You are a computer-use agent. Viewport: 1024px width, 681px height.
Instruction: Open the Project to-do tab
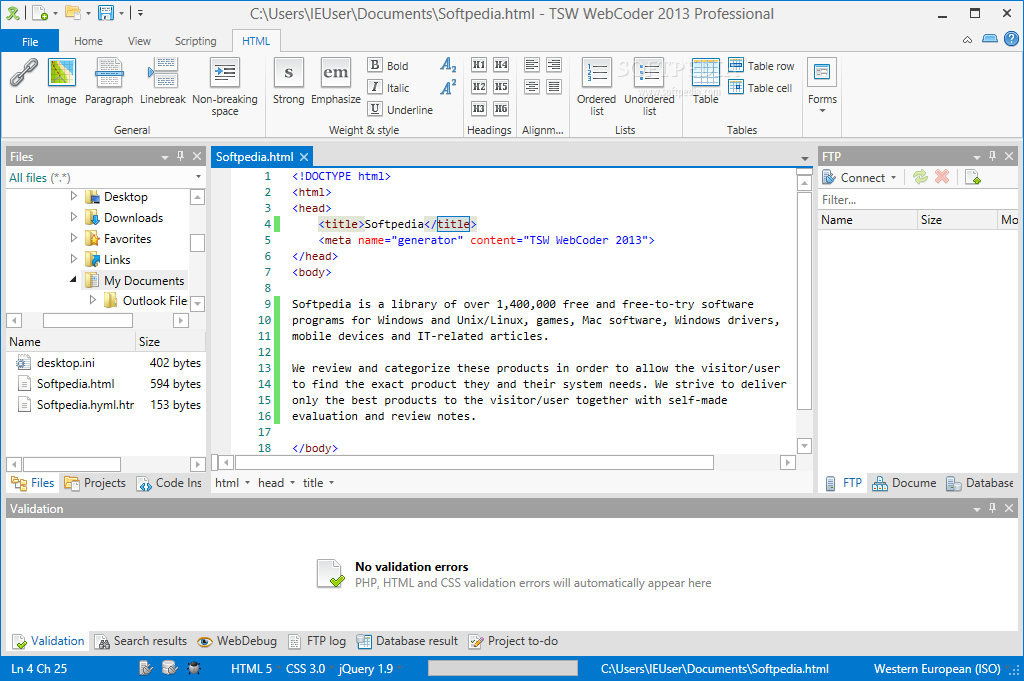(x=514, y=641)
